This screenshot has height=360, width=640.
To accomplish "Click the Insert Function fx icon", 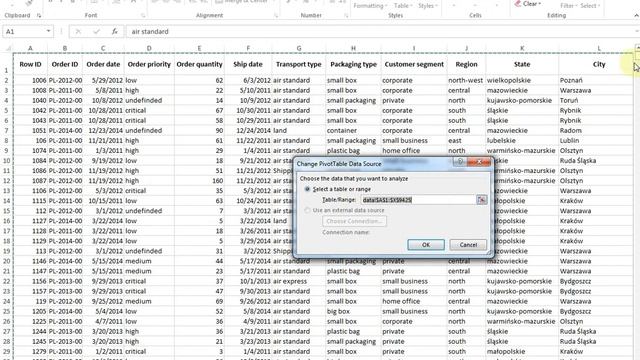I will (x=115, y=31).
